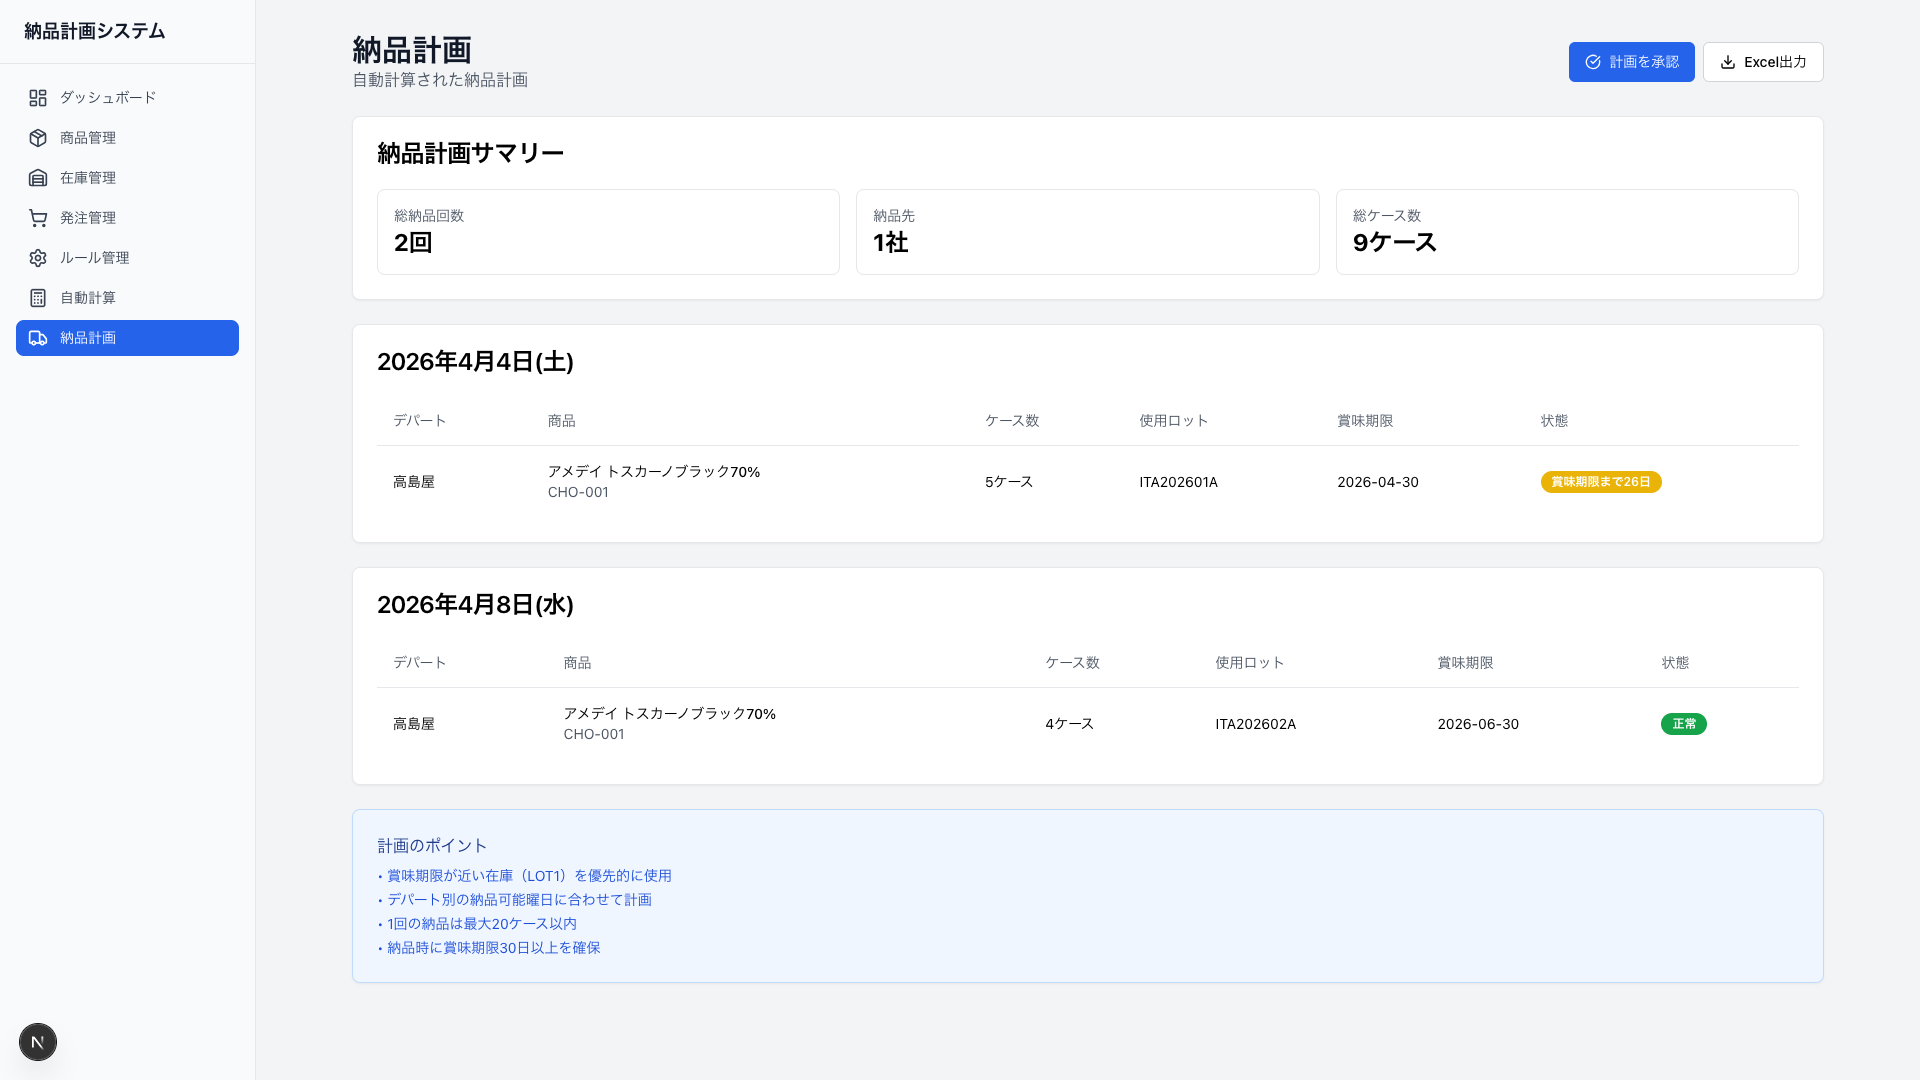
Task: Select the 総納品回数 summary card
Action: click(x=608, y=231)
